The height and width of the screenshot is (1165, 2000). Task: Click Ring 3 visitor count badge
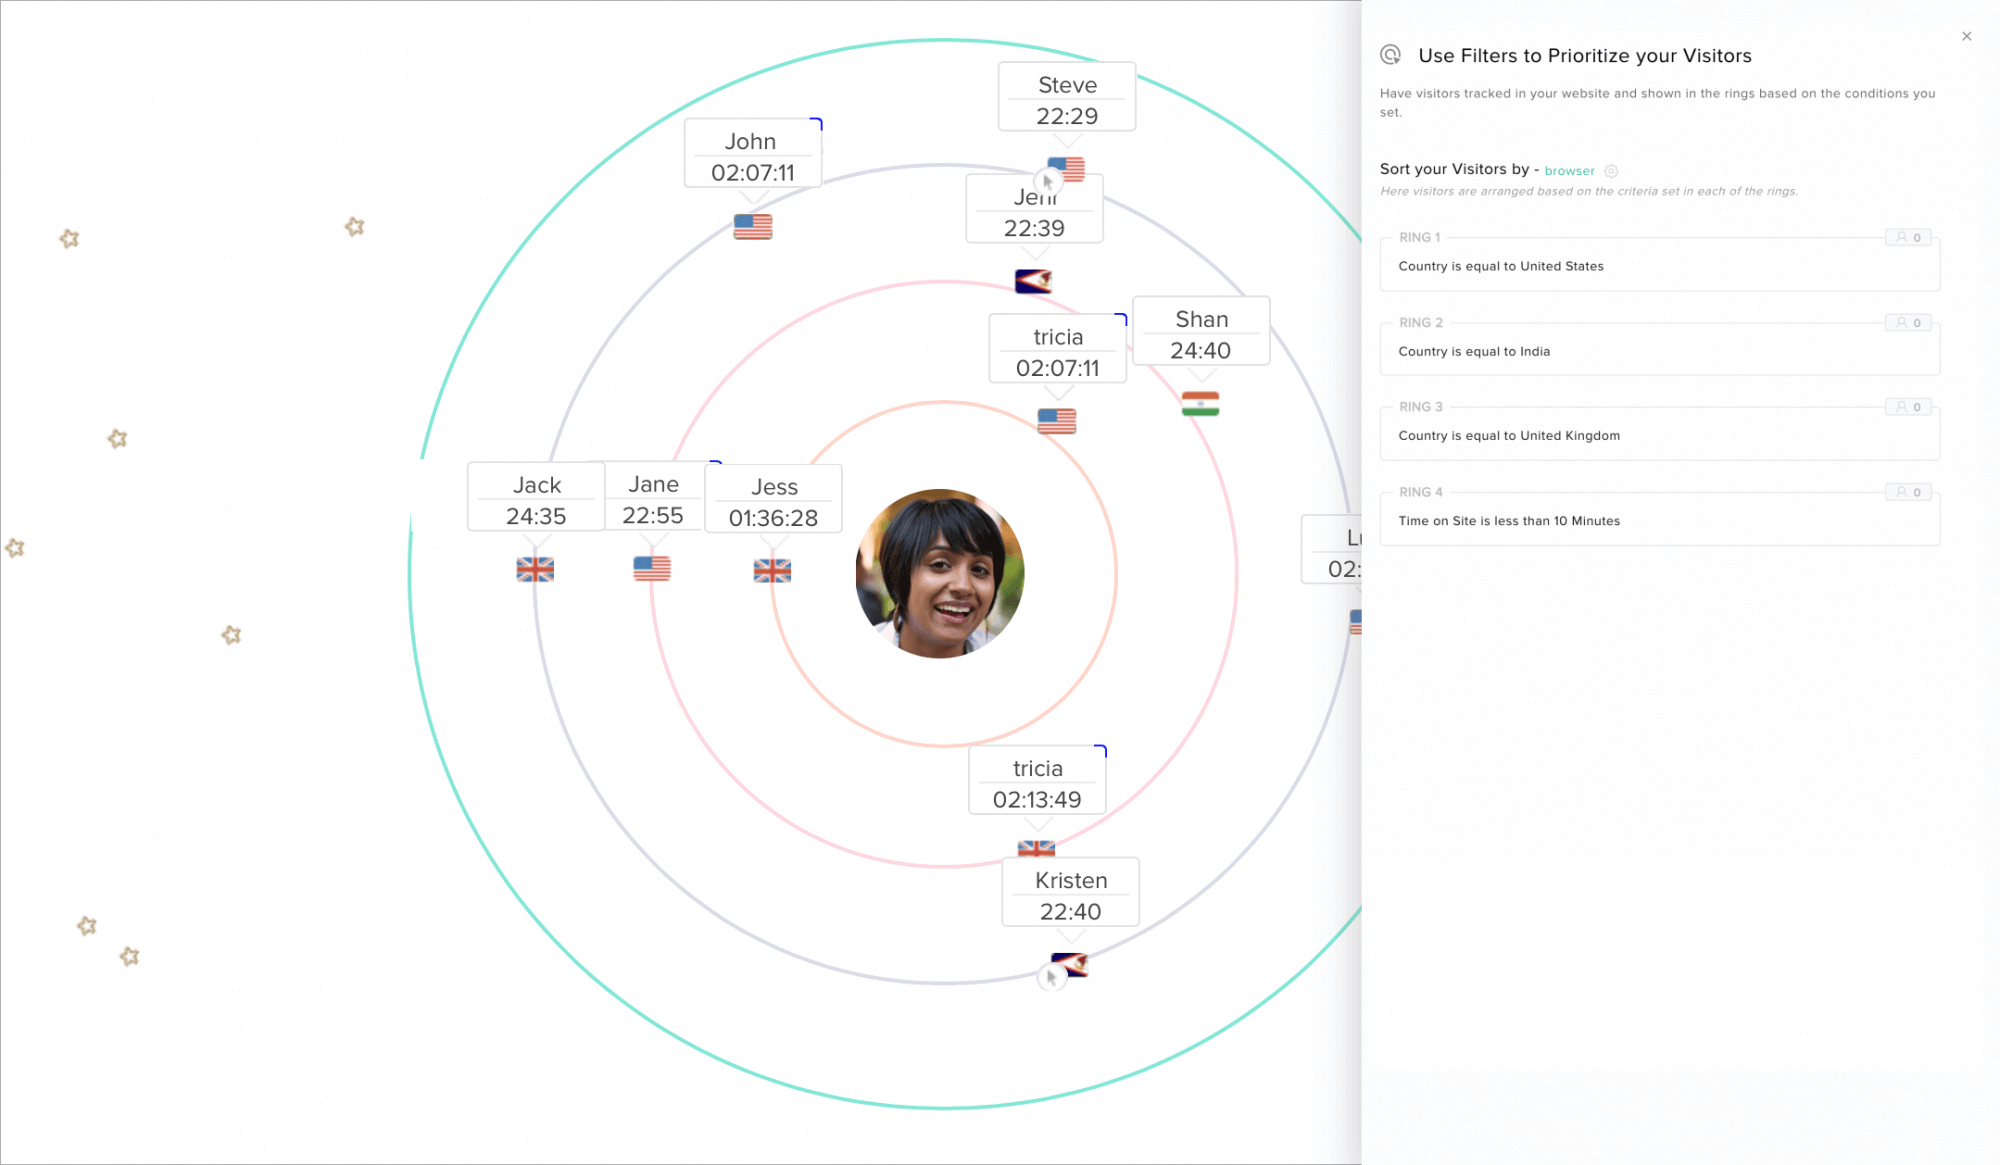[x=1908, y=406]
